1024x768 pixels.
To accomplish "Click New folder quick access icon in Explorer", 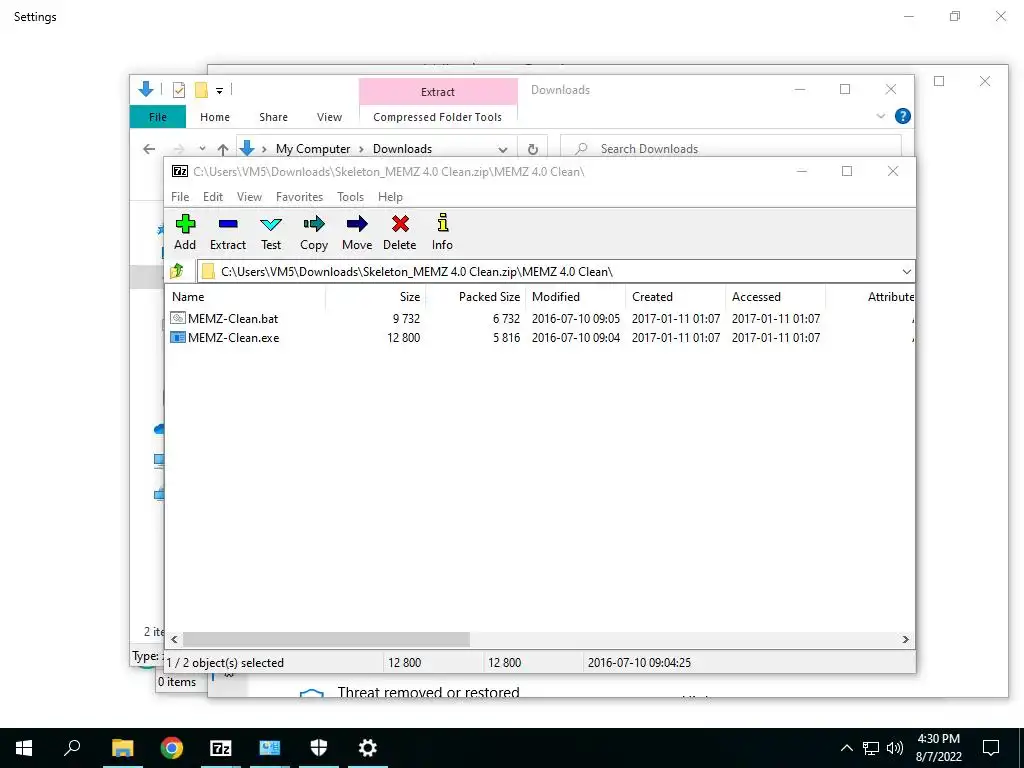I will click(201, 89).
